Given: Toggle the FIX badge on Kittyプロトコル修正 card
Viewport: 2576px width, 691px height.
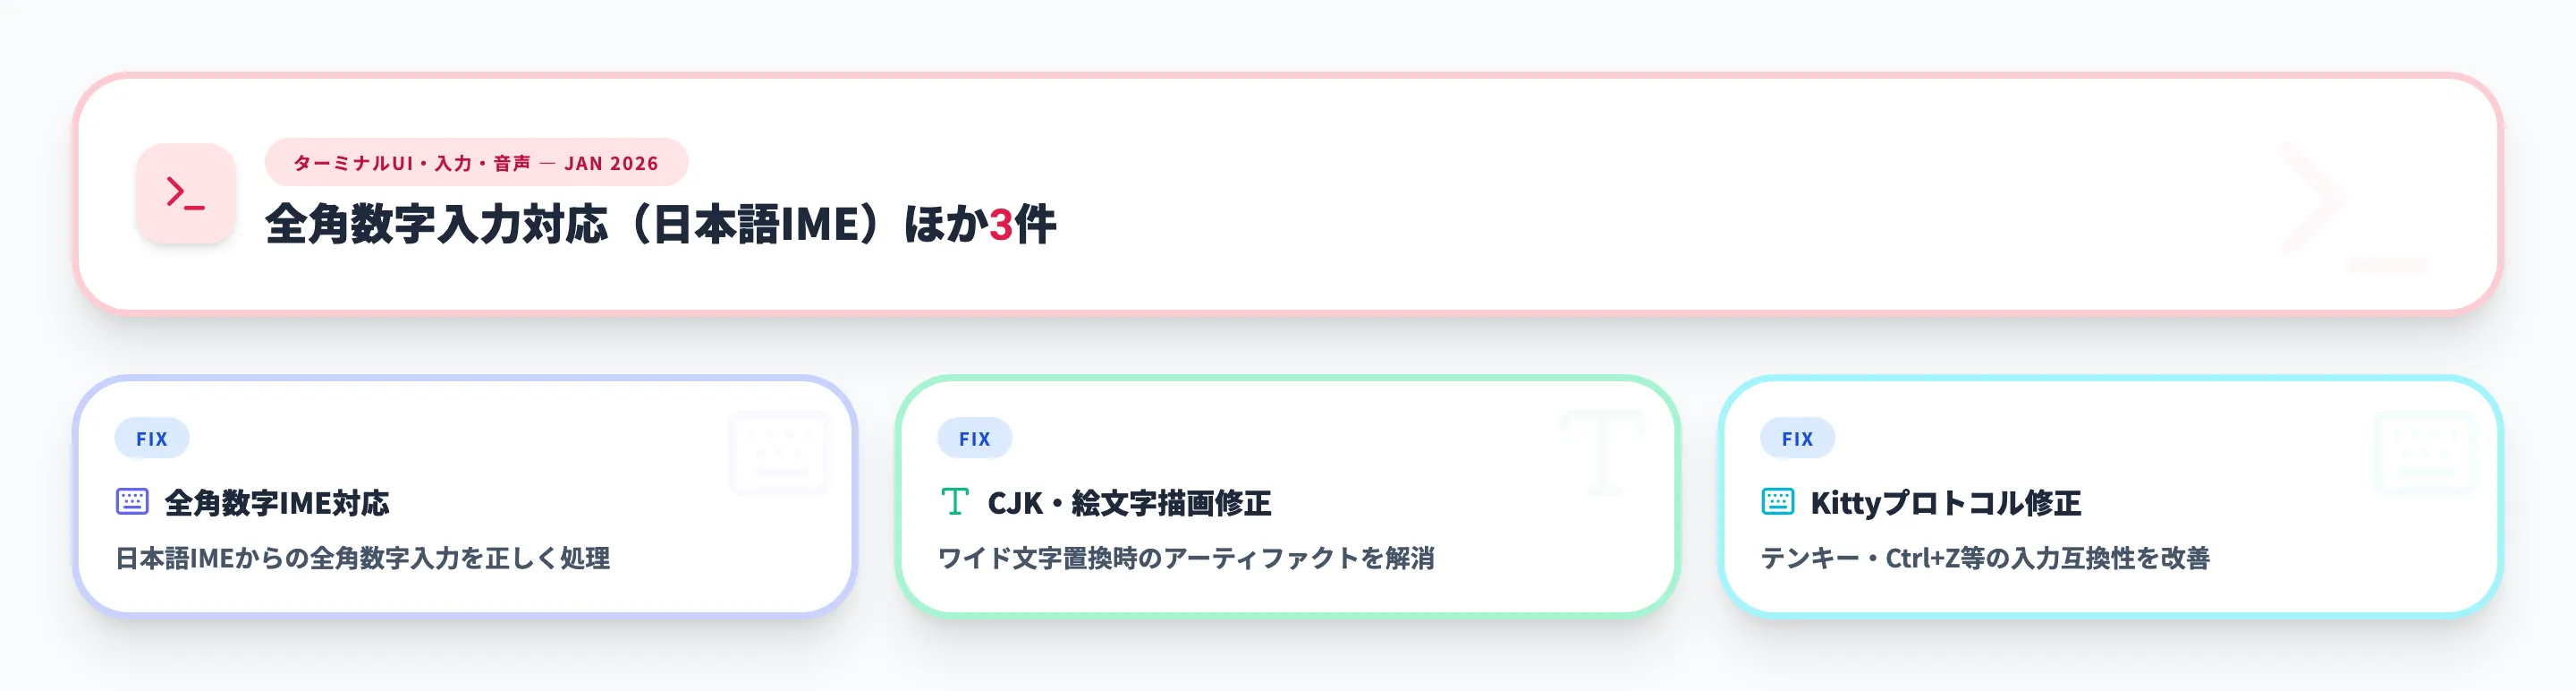Looking at the screenshot, I should (x=1798, y=438).
